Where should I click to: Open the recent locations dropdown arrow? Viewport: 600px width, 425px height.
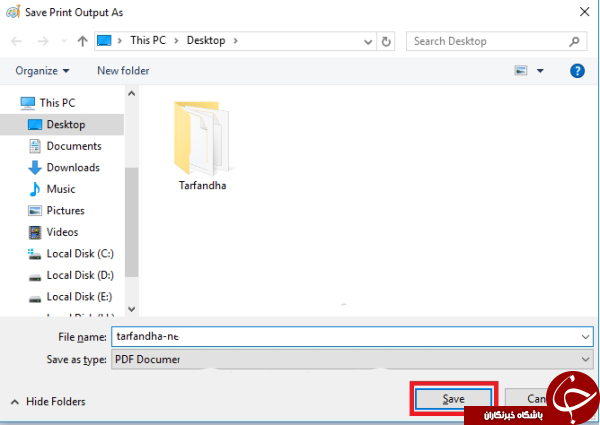pos(64,41)
